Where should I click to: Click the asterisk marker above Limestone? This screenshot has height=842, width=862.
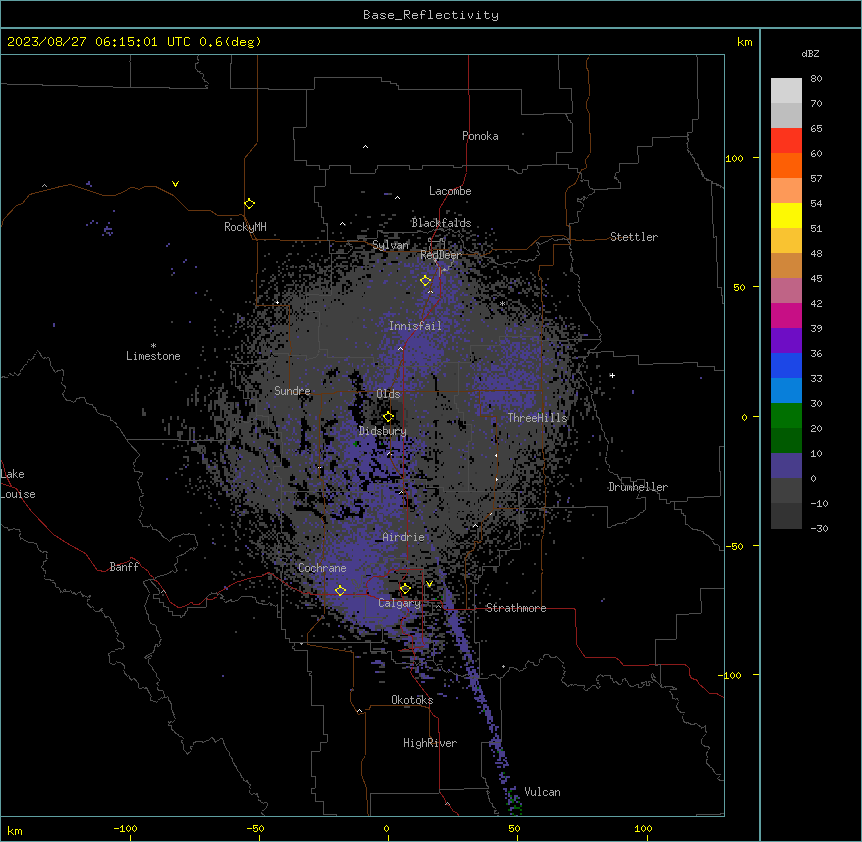click(x=153, y=346)
